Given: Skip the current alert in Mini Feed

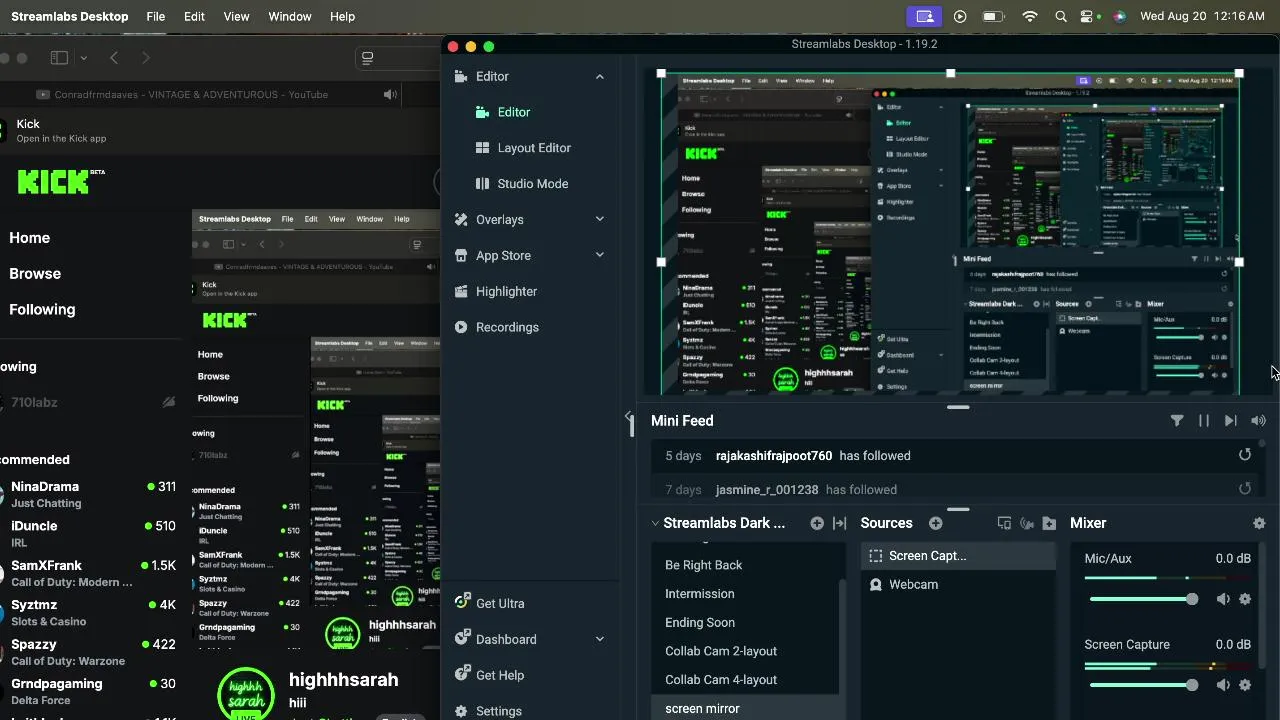Looking at the screenshot, I should 1231,421.
